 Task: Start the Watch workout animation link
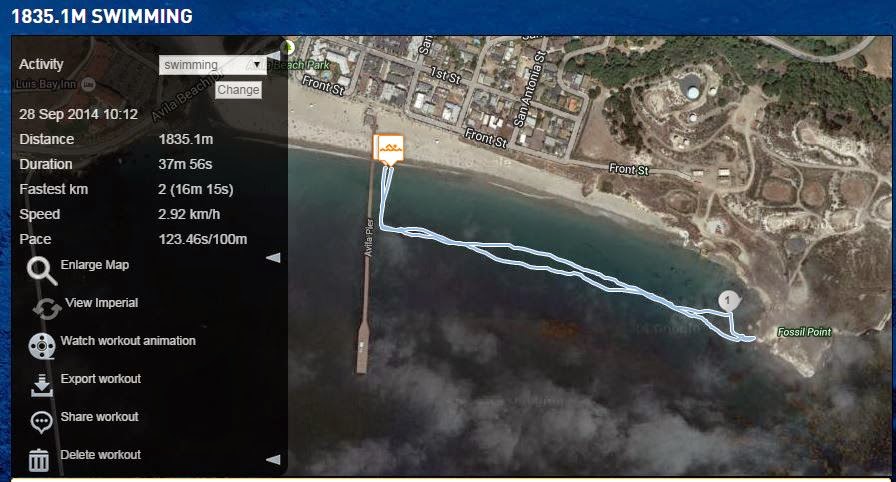128,340
